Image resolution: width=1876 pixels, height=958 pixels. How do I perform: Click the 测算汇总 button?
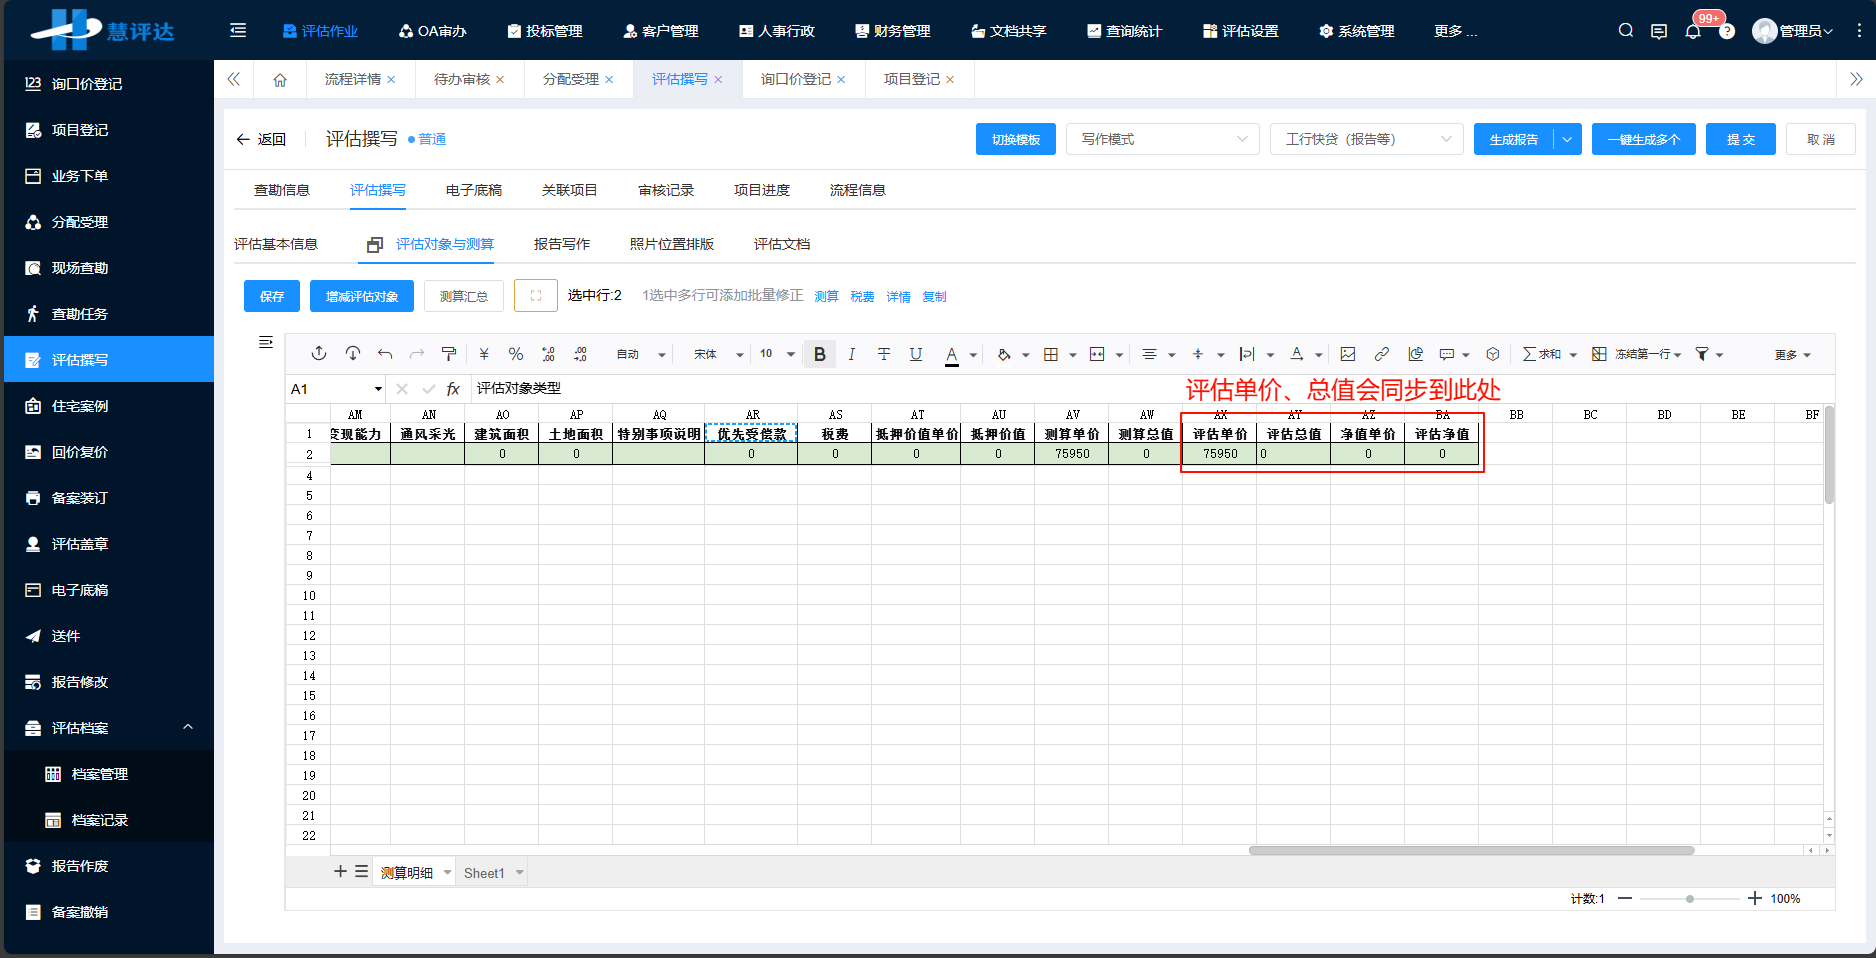click(x=463, y=295)
